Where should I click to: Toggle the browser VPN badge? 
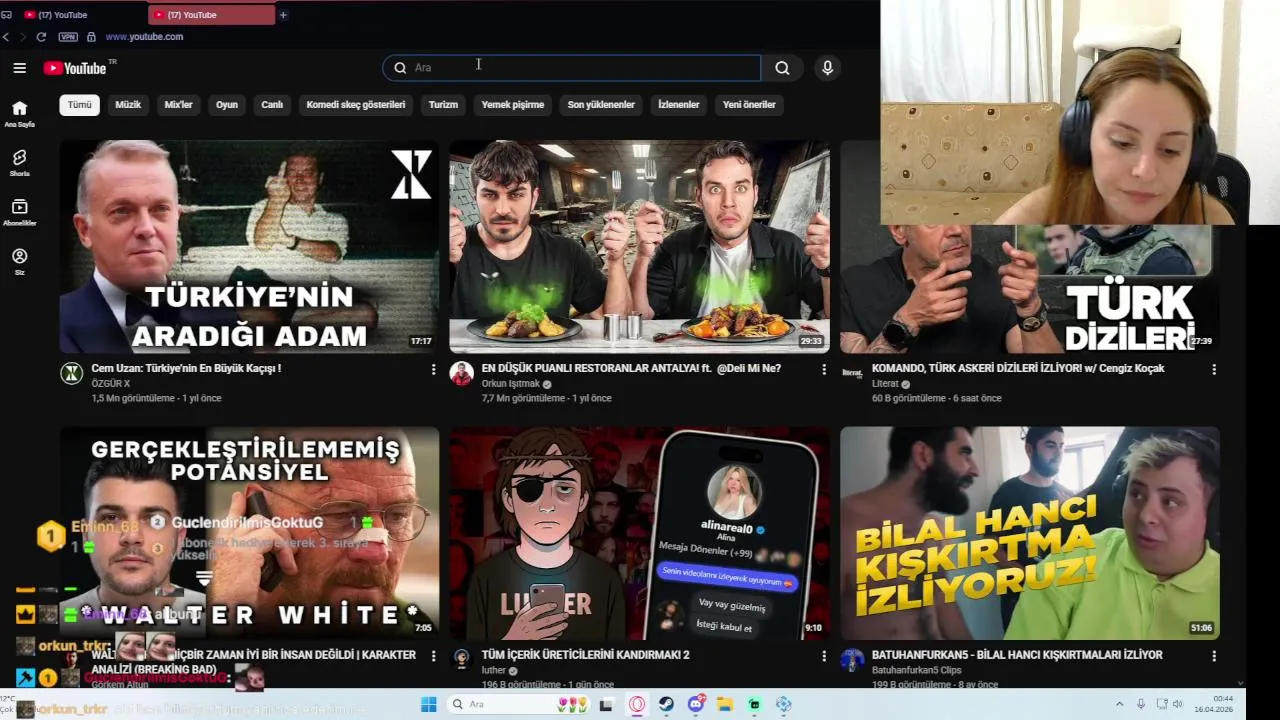68,37
